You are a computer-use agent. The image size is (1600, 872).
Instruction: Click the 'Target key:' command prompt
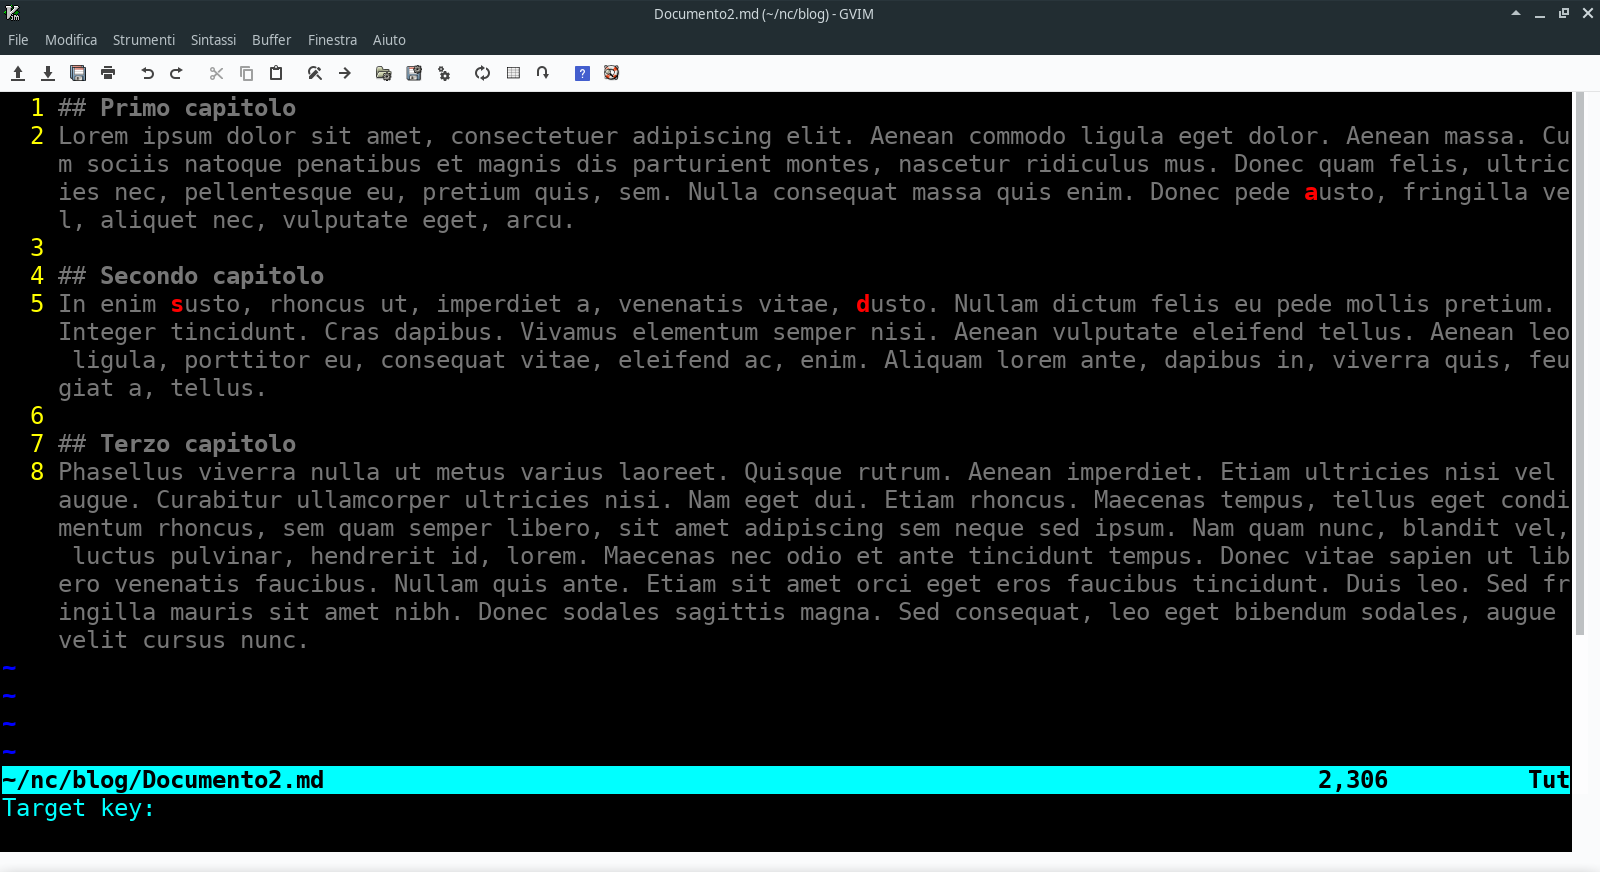tap(79, 808)
